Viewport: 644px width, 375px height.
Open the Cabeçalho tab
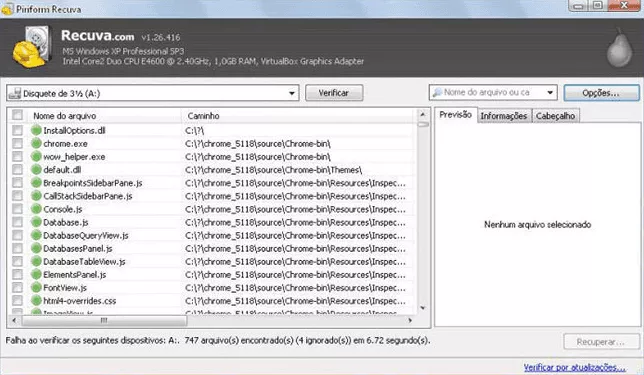point(555,116)
